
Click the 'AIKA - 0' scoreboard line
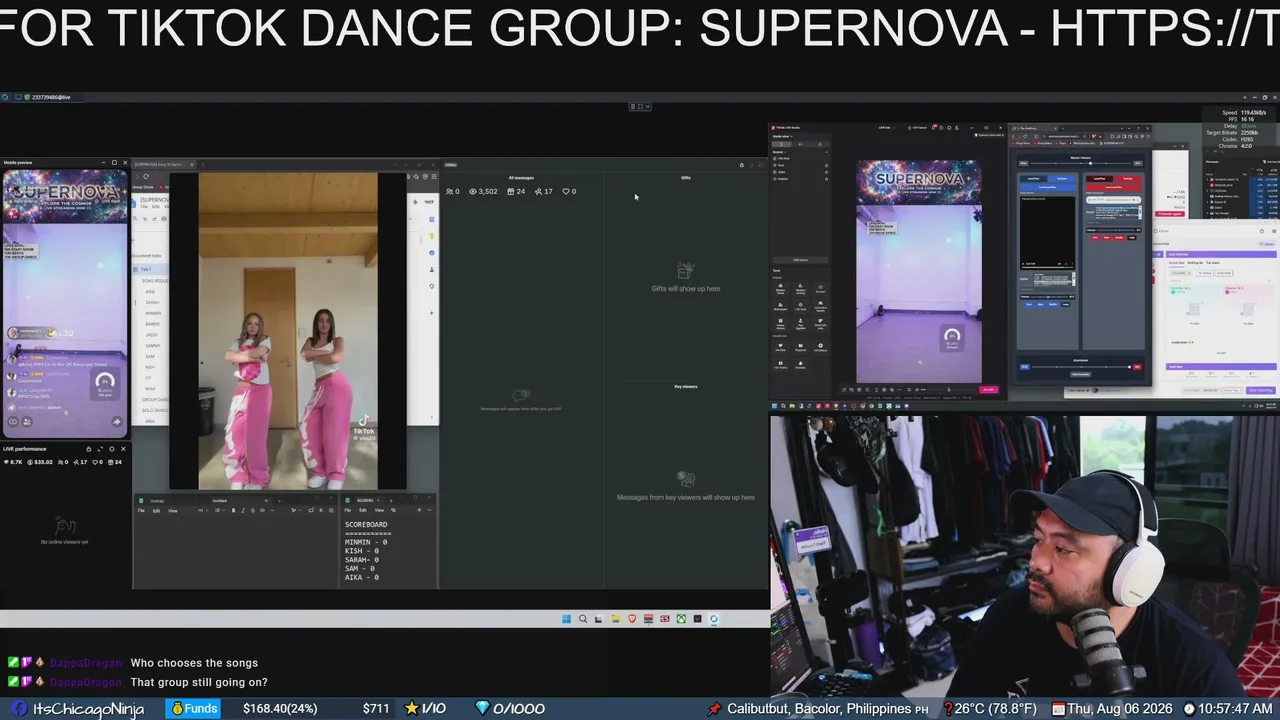click(362, 577)
